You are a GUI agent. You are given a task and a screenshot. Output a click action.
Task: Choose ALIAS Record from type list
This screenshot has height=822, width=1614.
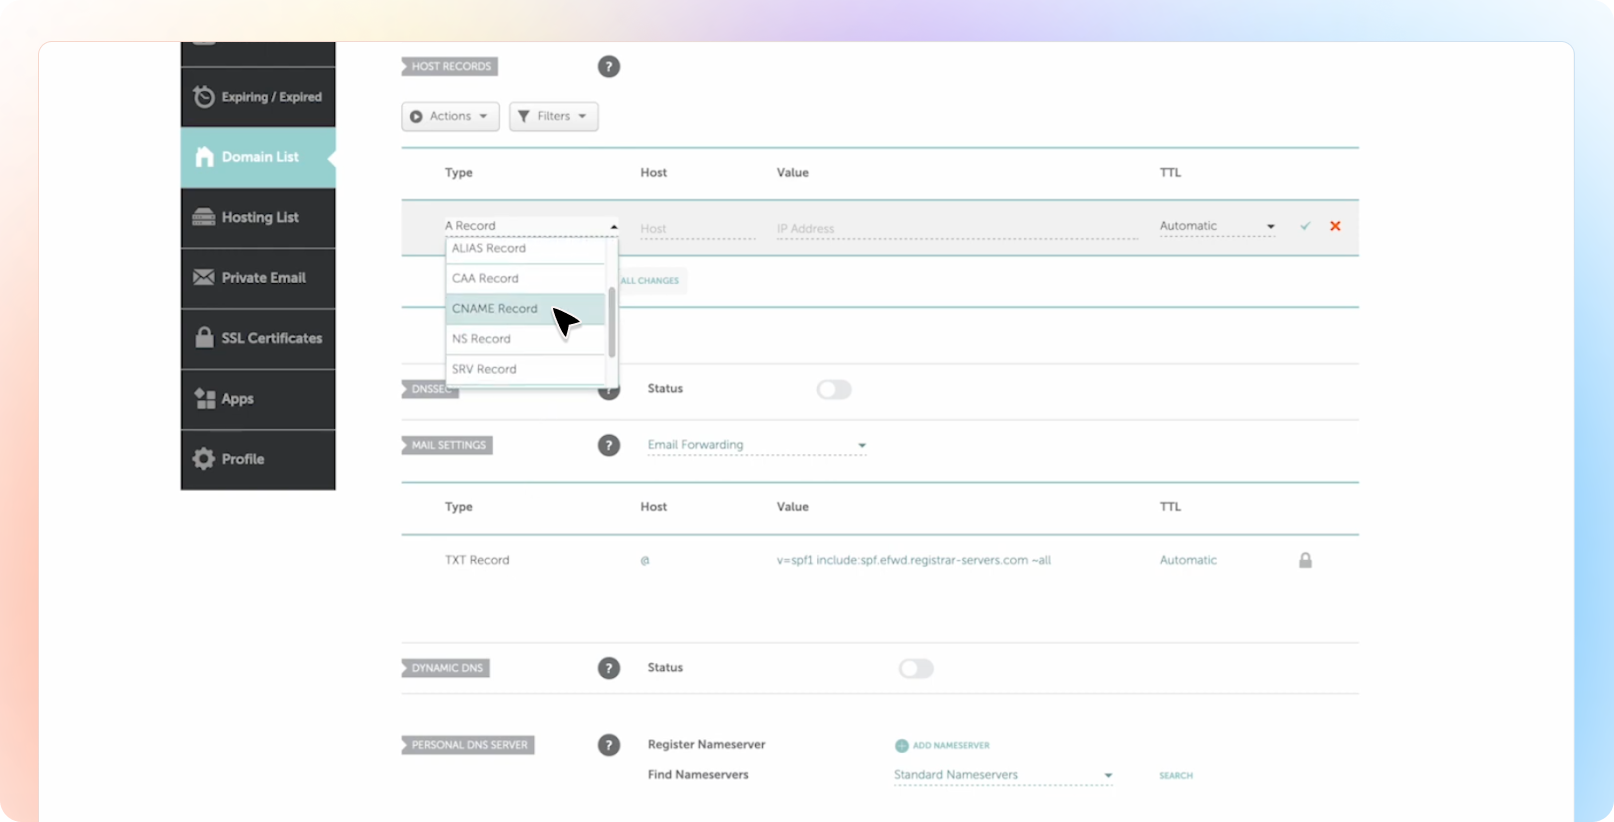pyautogui.click(x=526, y=249)
